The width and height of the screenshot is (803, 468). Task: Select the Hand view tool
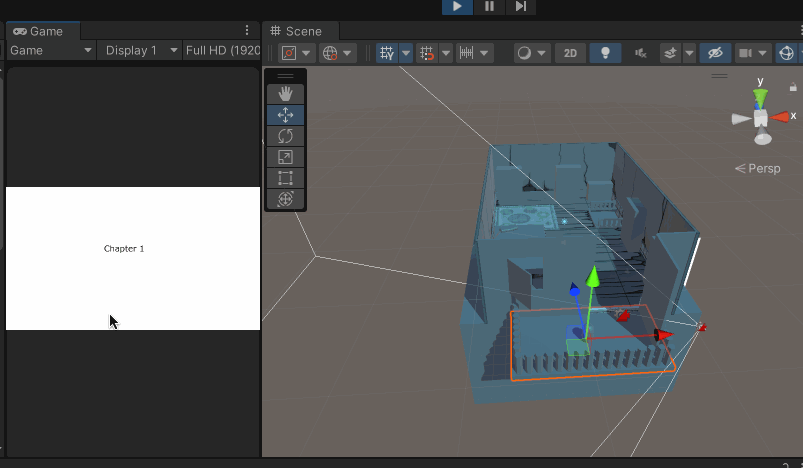[285, 93]
